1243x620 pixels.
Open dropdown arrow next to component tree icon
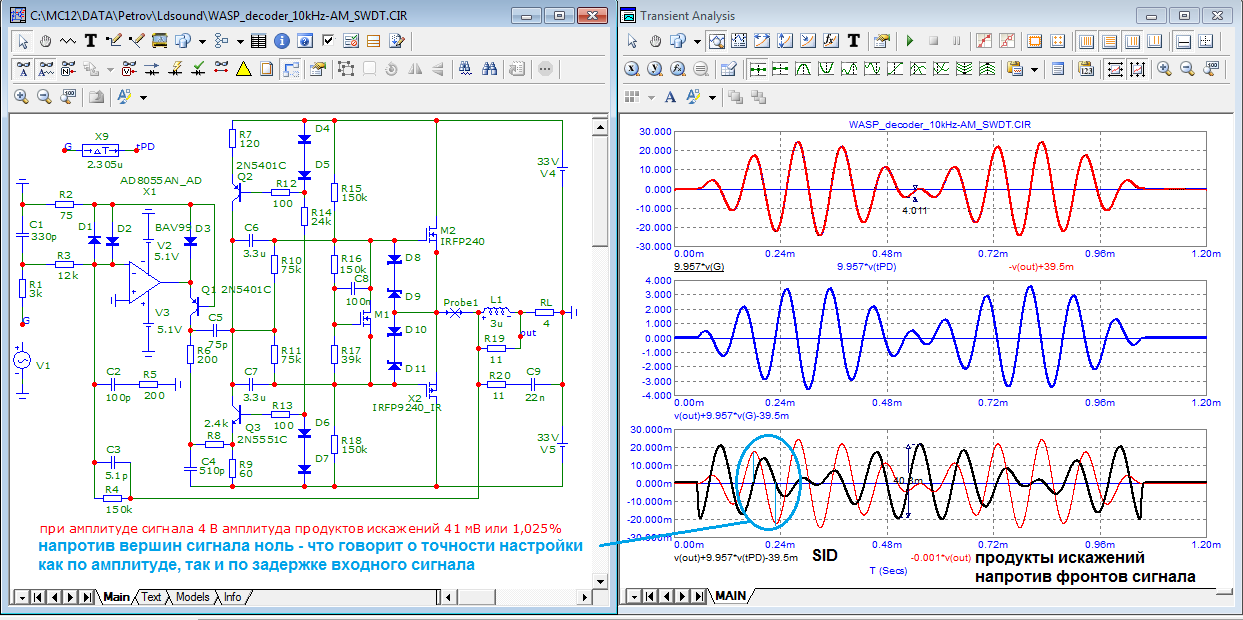[x=239, y=41]
